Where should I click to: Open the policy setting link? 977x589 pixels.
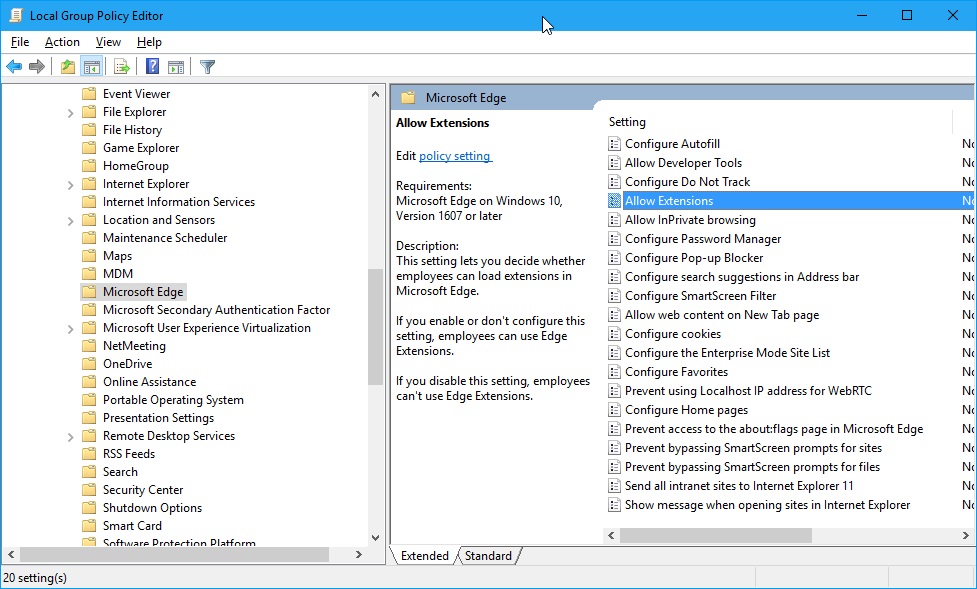tap(455, 156)
